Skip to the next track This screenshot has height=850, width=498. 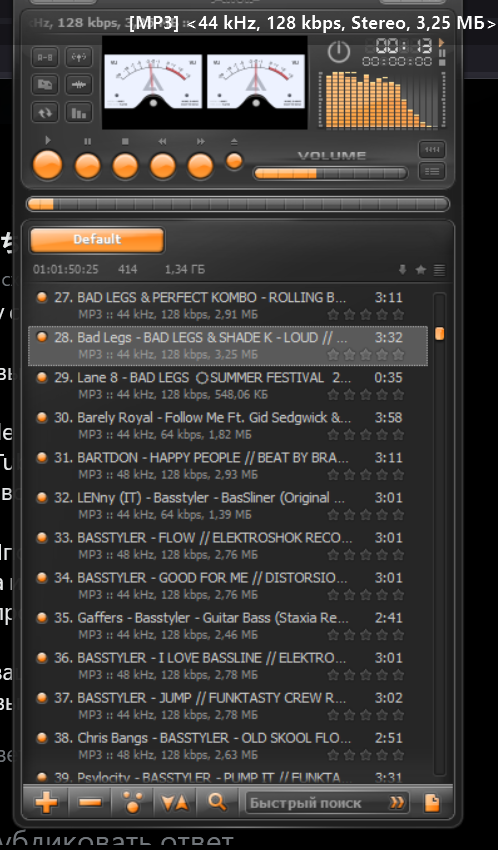[x=201, y=166]
